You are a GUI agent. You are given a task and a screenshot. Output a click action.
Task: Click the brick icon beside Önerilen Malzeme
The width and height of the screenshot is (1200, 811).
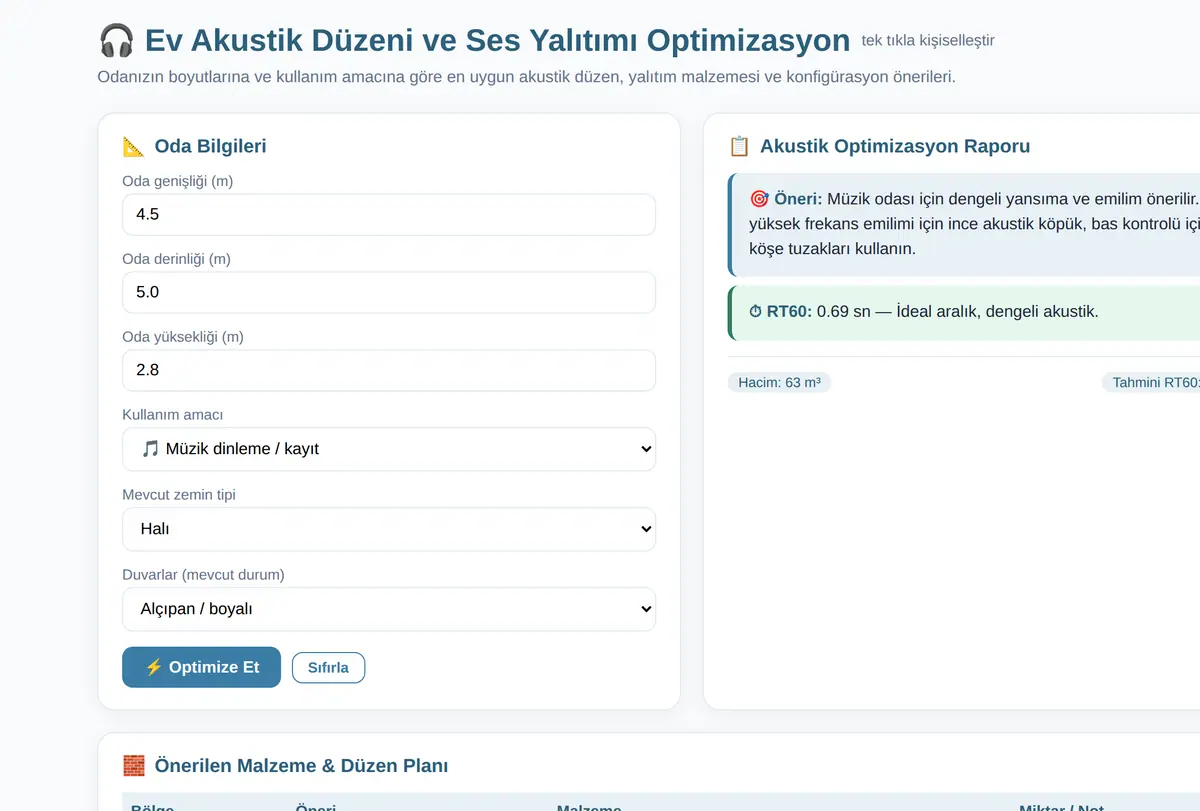pos(133,766)
